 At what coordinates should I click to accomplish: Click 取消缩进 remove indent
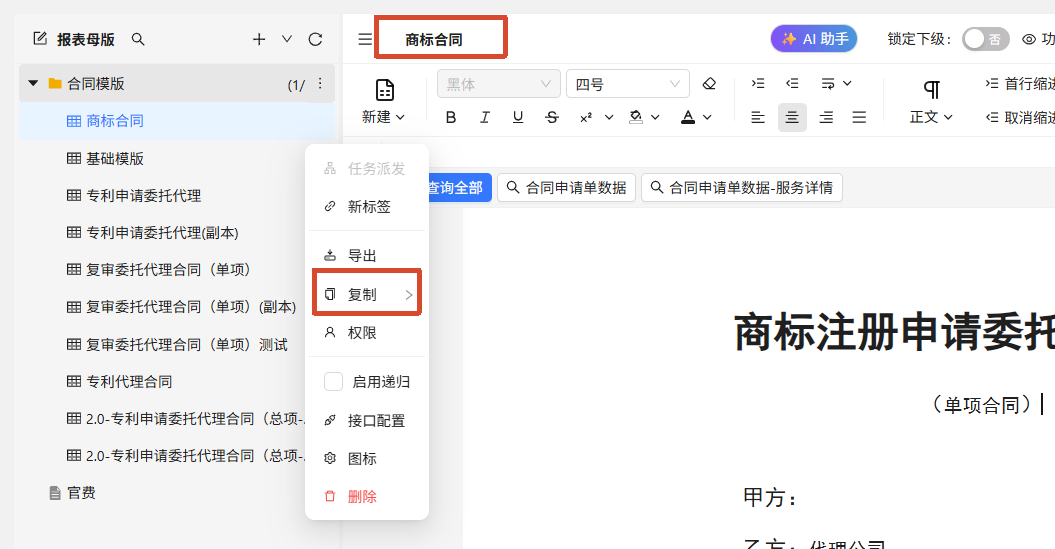1020,118
